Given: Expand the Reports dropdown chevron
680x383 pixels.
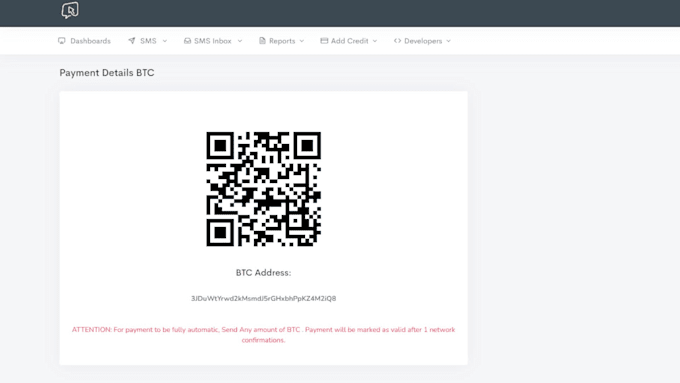Looking at the screenshot, I should tap(302, 41).
